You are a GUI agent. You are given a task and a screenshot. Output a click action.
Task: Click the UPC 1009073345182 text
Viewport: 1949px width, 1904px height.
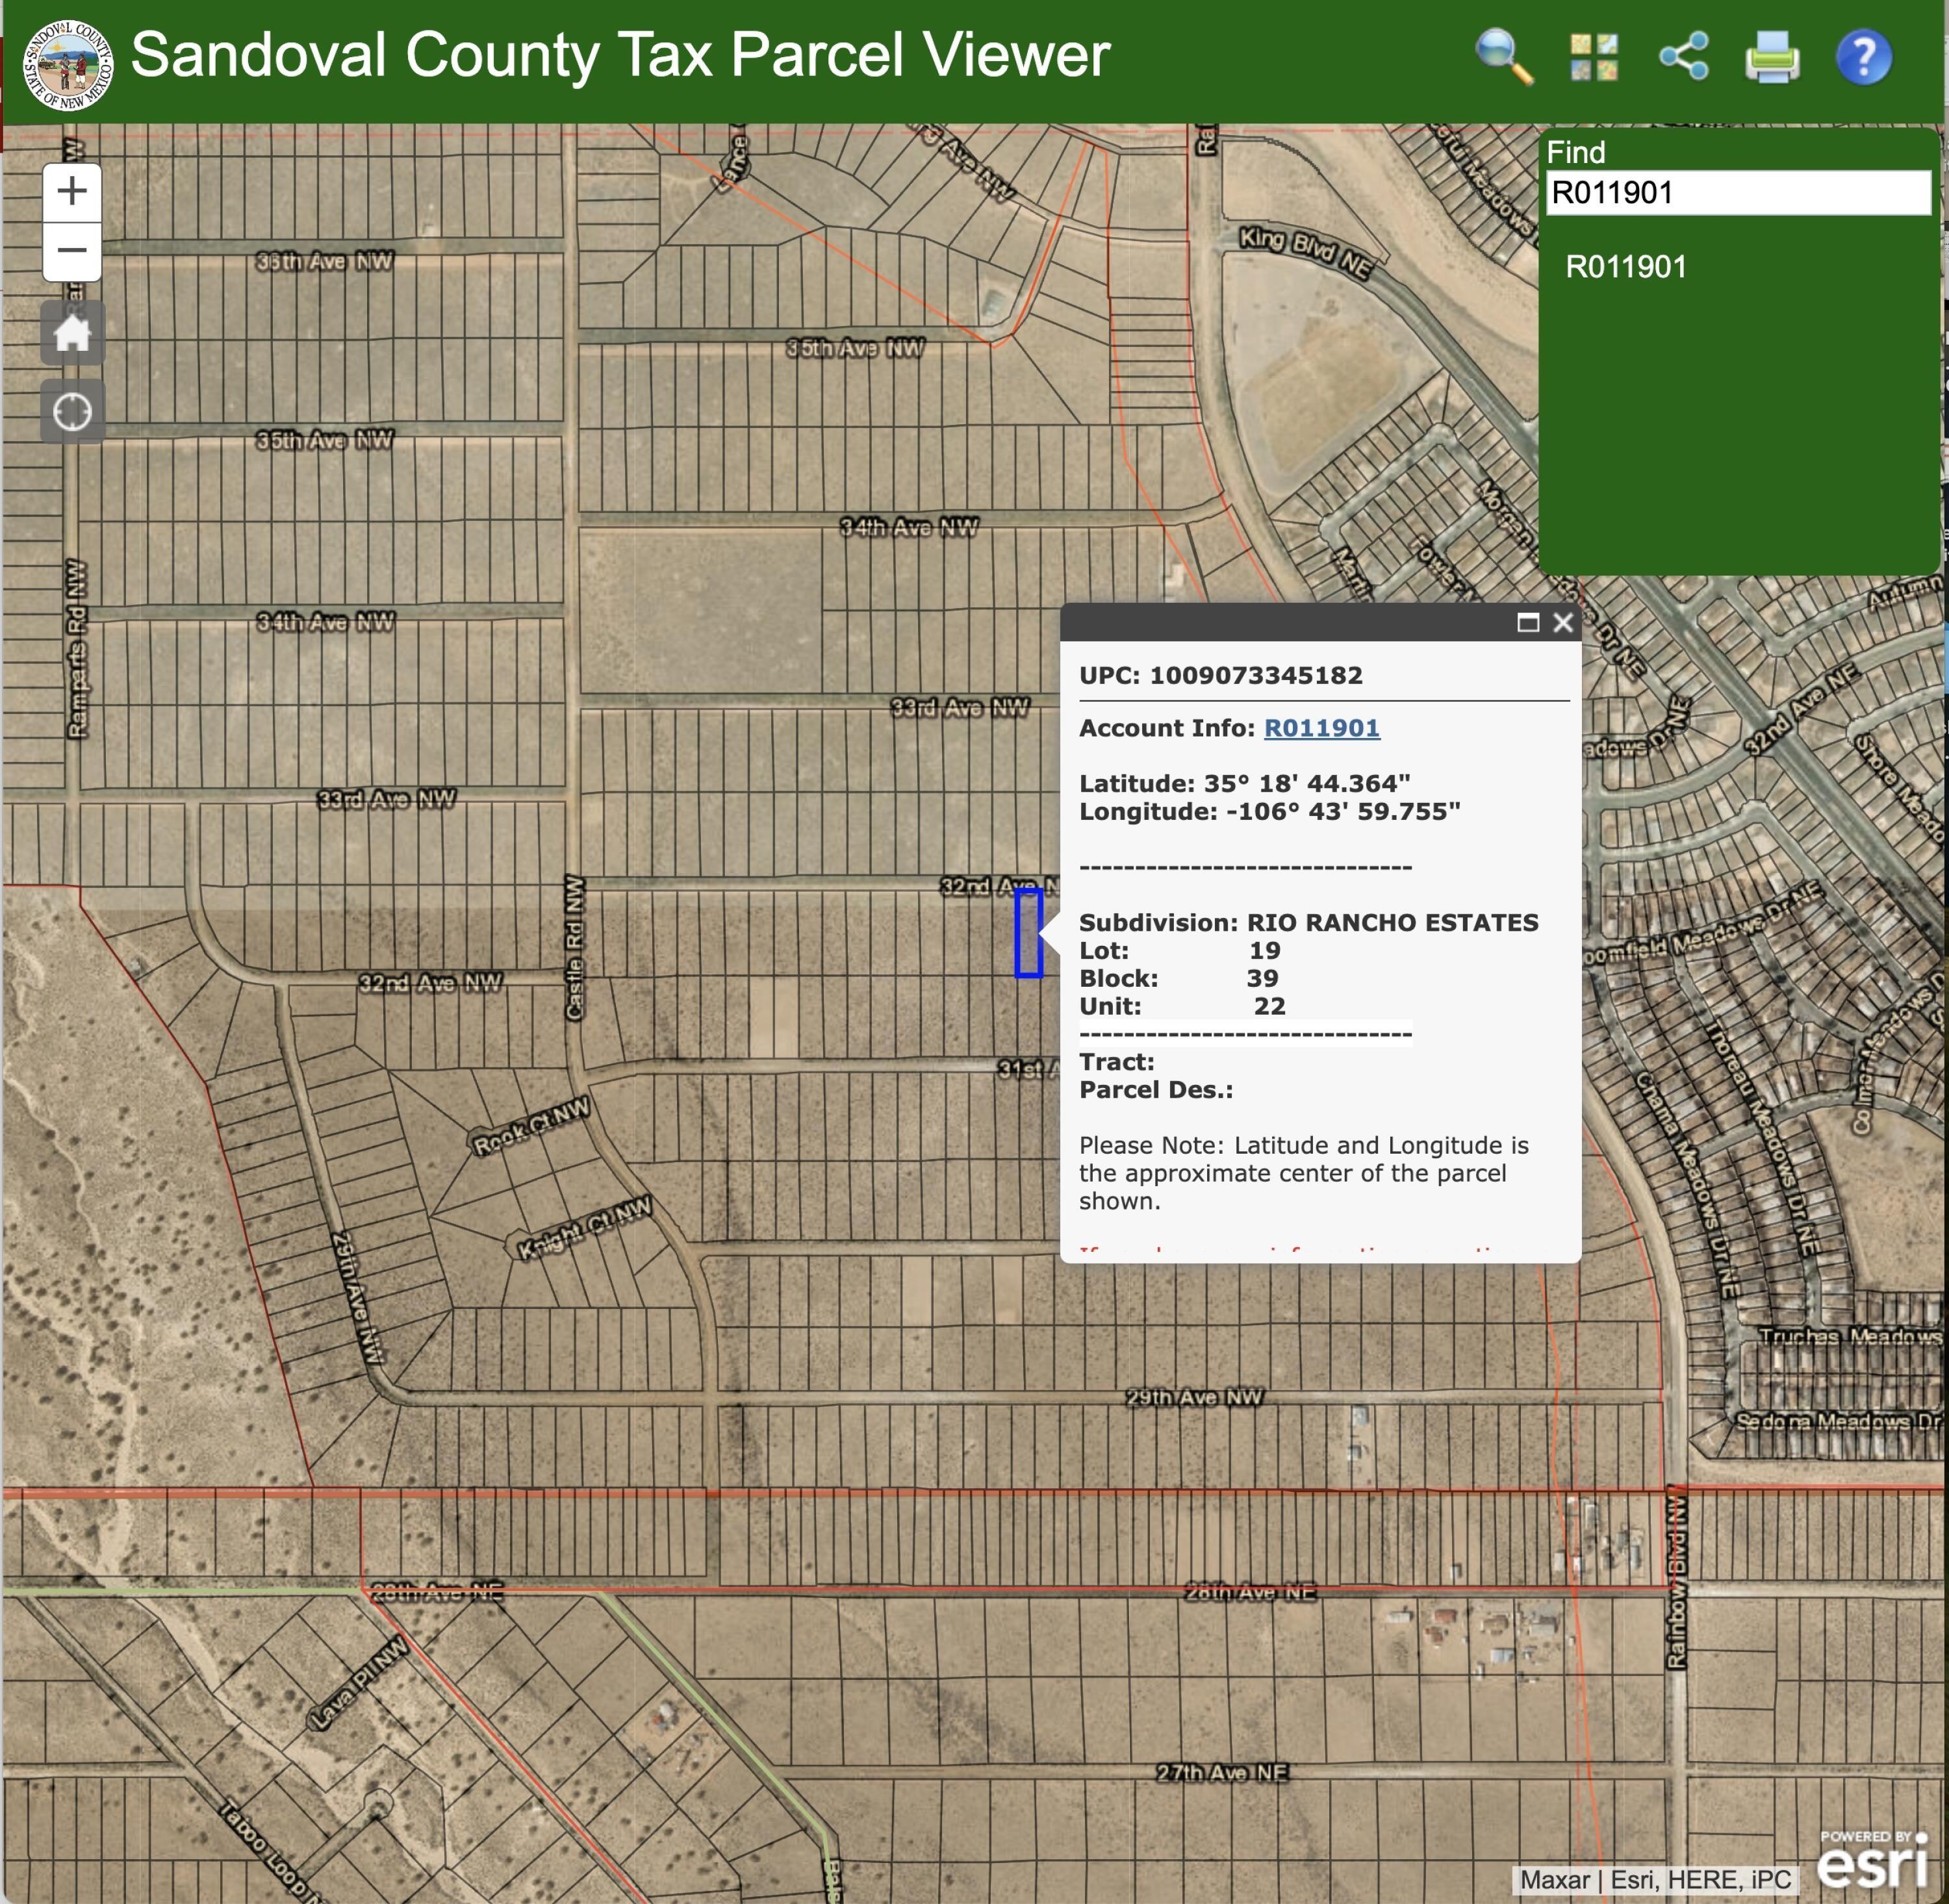click(1220, 675)
